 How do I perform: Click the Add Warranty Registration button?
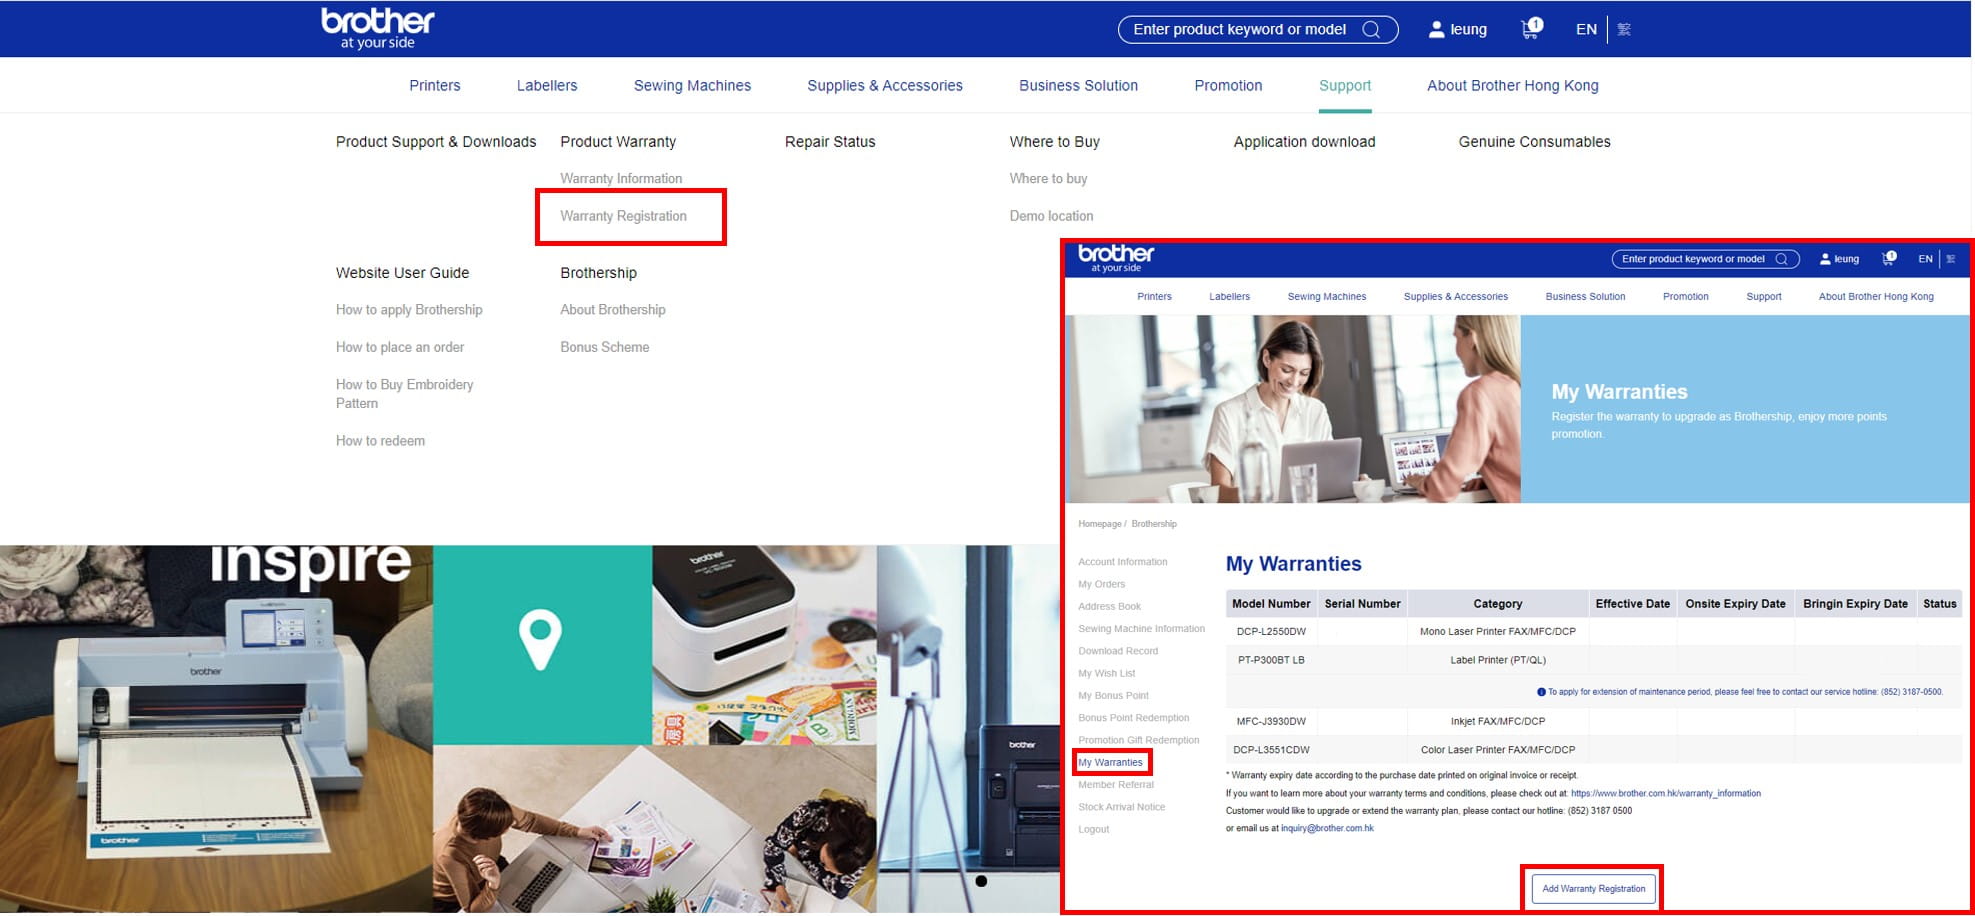click(1593, 888)
